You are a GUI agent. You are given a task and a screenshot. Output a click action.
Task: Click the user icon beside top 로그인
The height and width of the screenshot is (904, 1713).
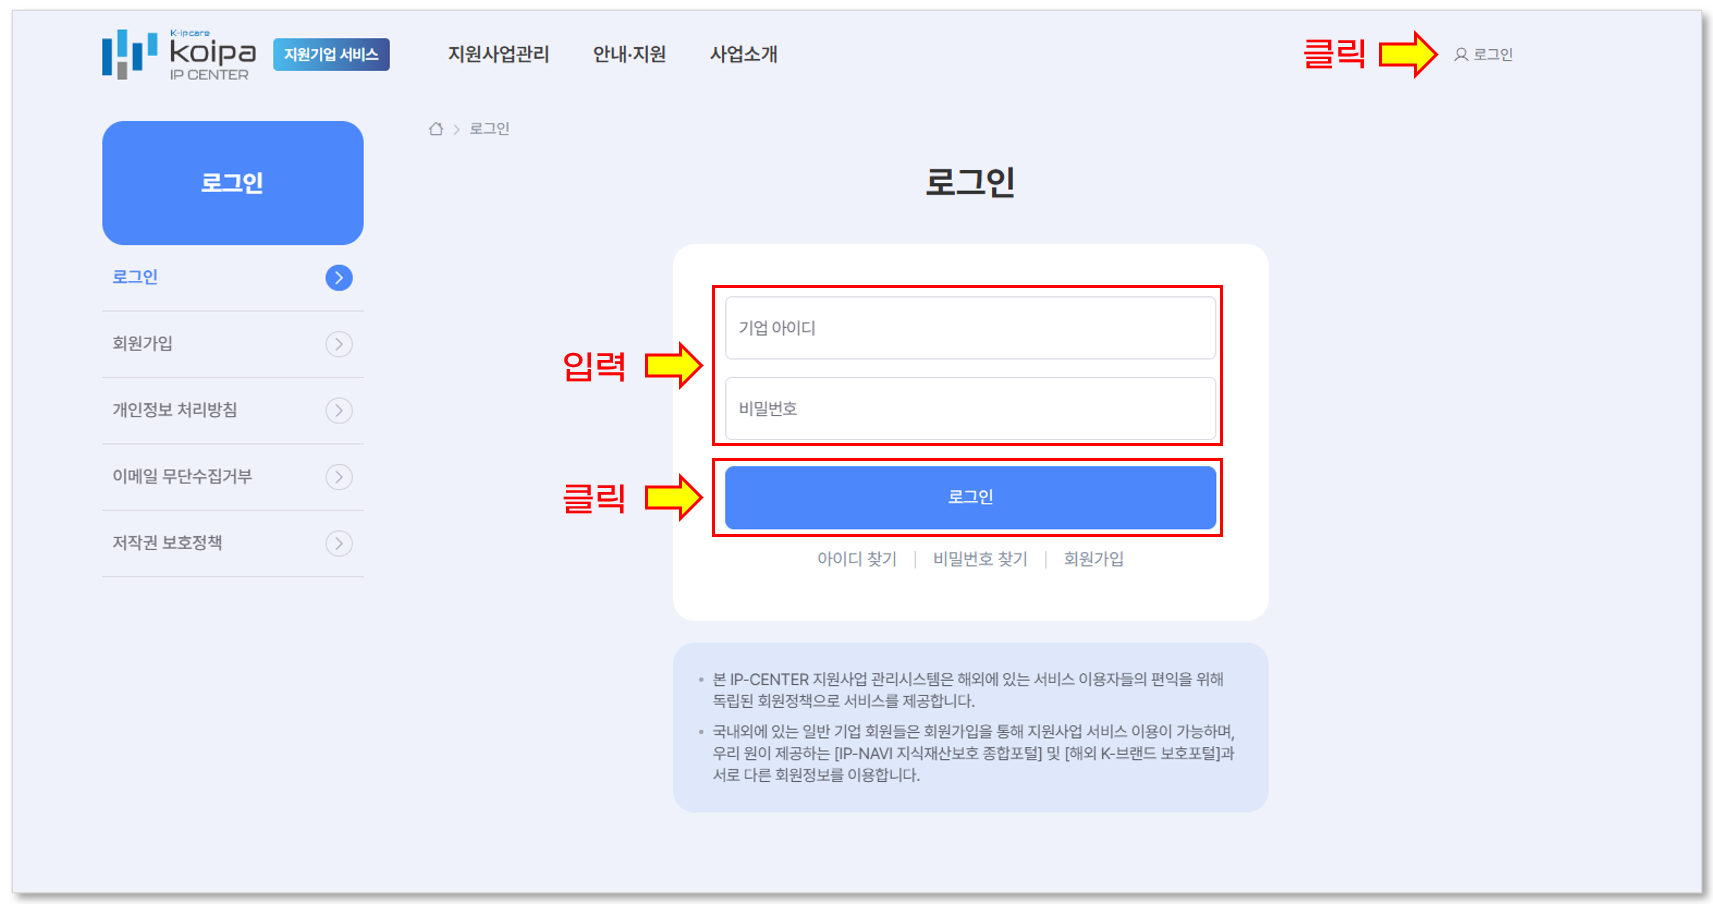coord(1461,55)
